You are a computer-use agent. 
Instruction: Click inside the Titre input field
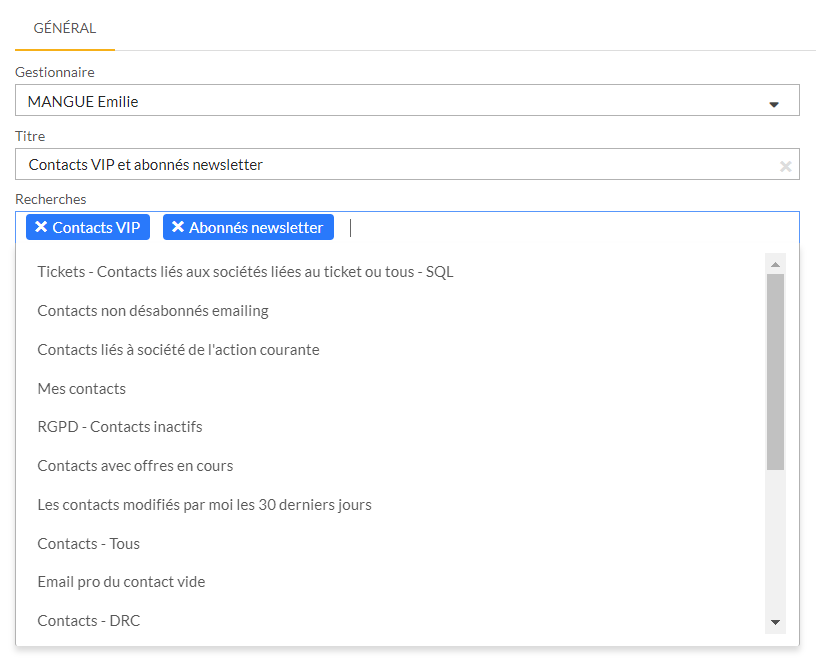coord(400,164)
